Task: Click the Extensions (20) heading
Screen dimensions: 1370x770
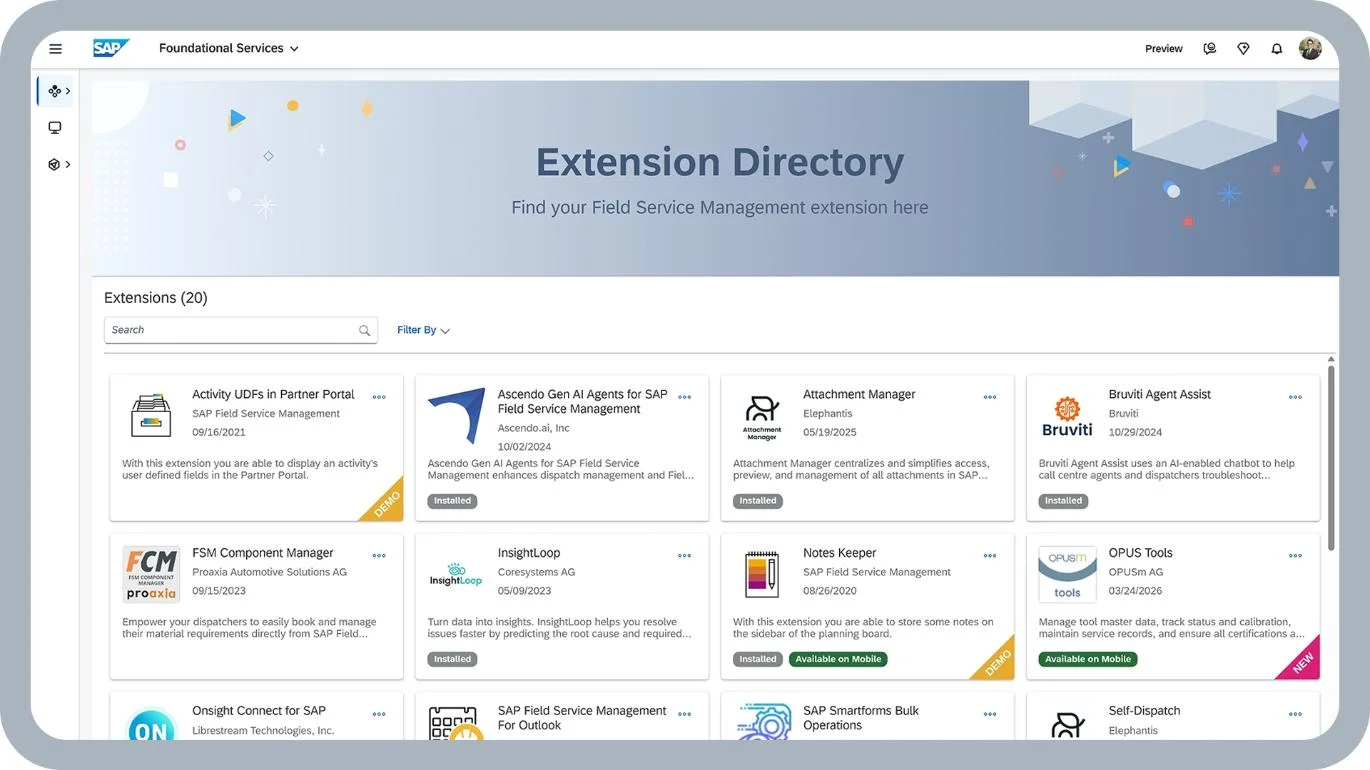Action: tap(156, 298)
